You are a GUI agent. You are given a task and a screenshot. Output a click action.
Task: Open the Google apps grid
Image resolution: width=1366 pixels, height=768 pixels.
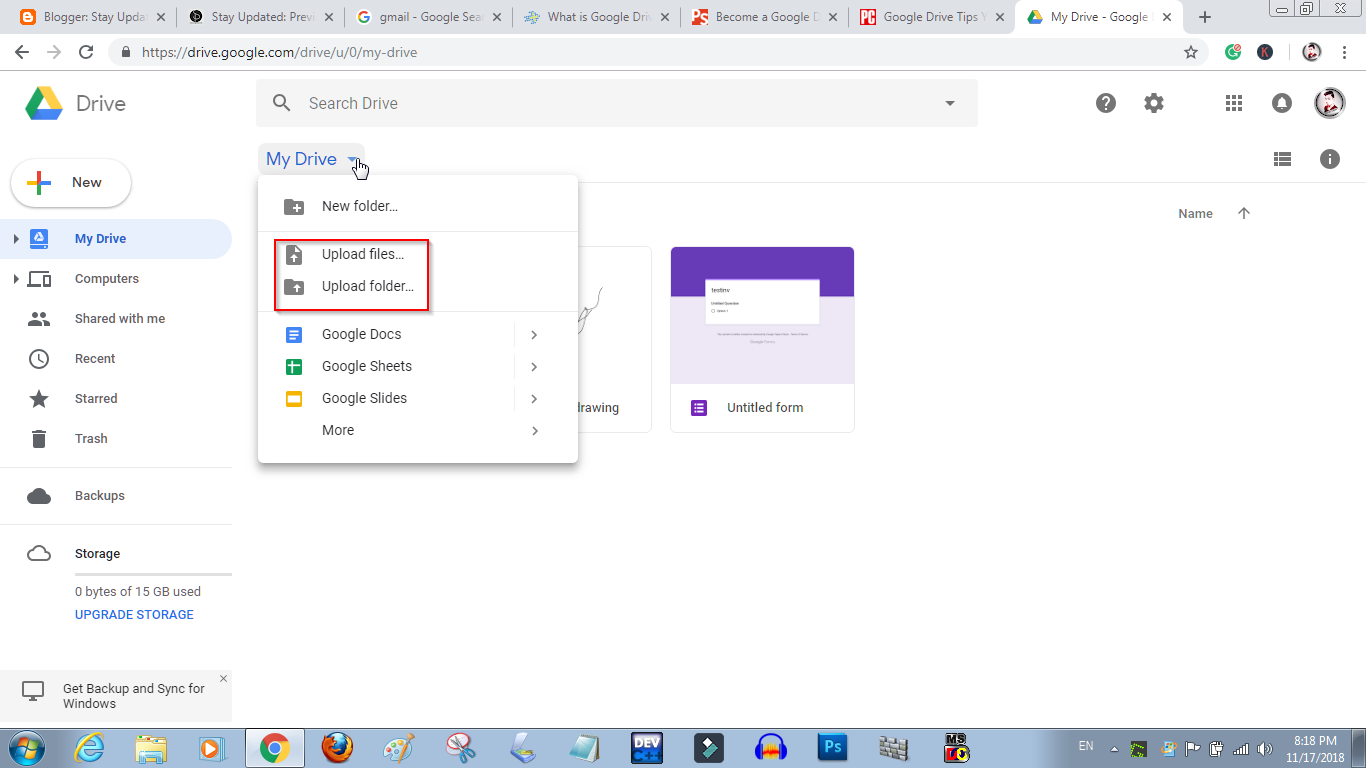1233,102
